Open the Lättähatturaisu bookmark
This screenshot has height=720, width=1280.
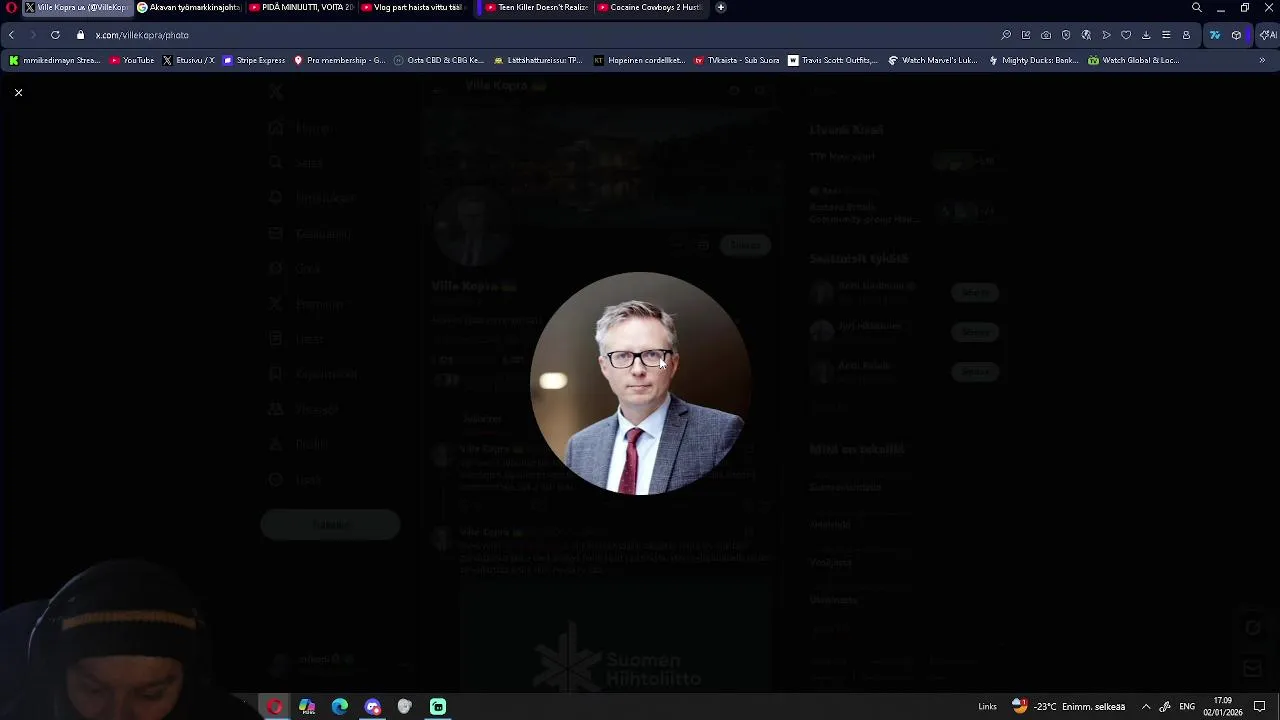(x=538, y=60)
